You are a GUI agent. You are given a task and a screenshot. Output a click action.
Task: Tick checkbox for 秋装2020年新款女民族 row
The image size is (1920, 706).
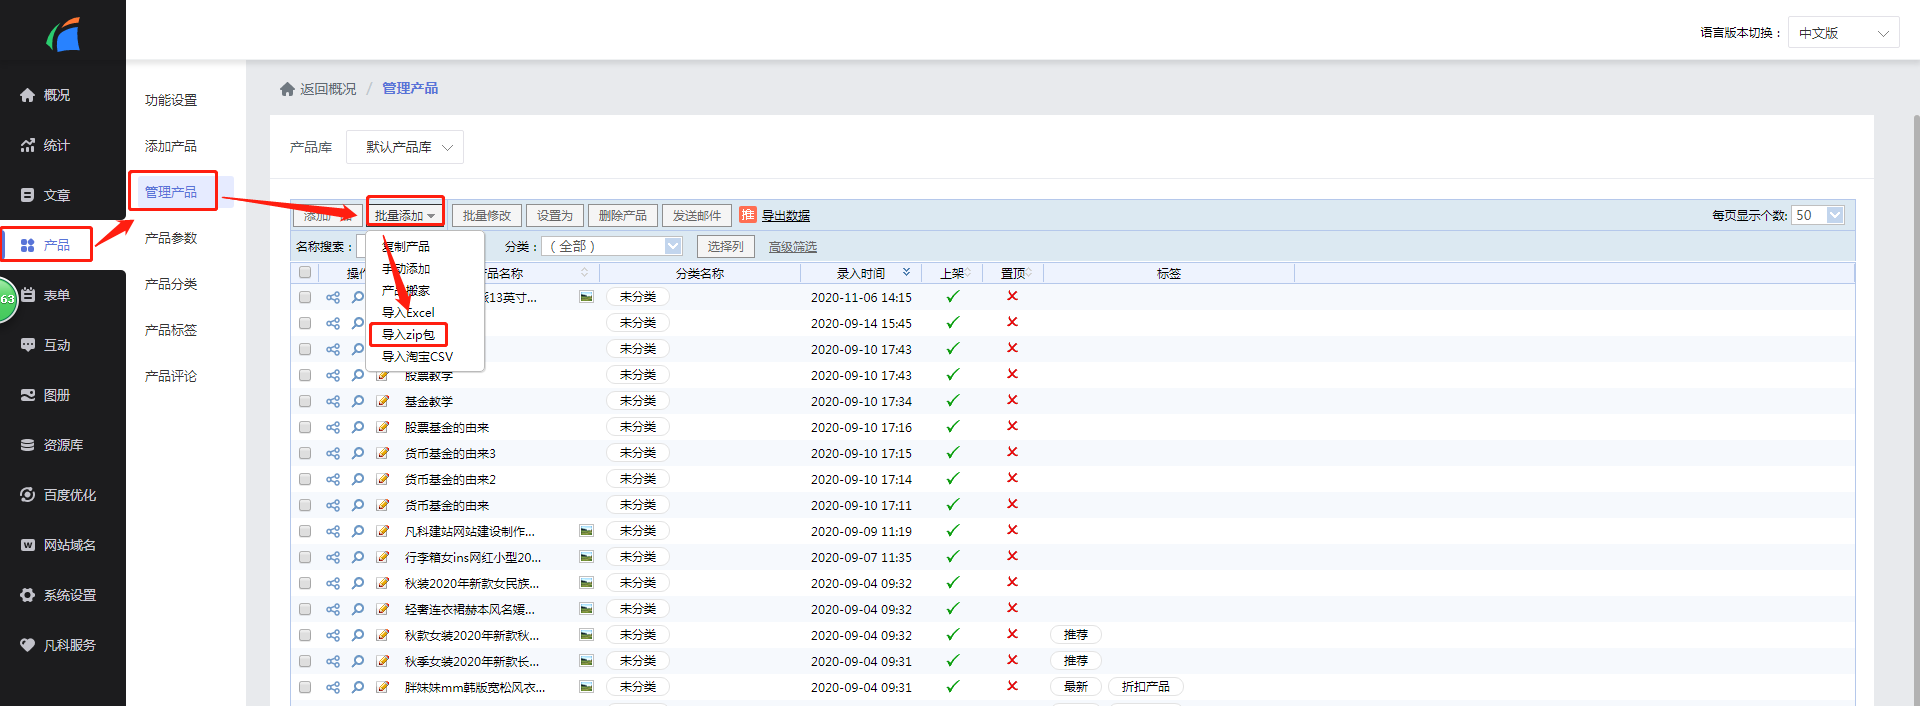click(305, 583)
